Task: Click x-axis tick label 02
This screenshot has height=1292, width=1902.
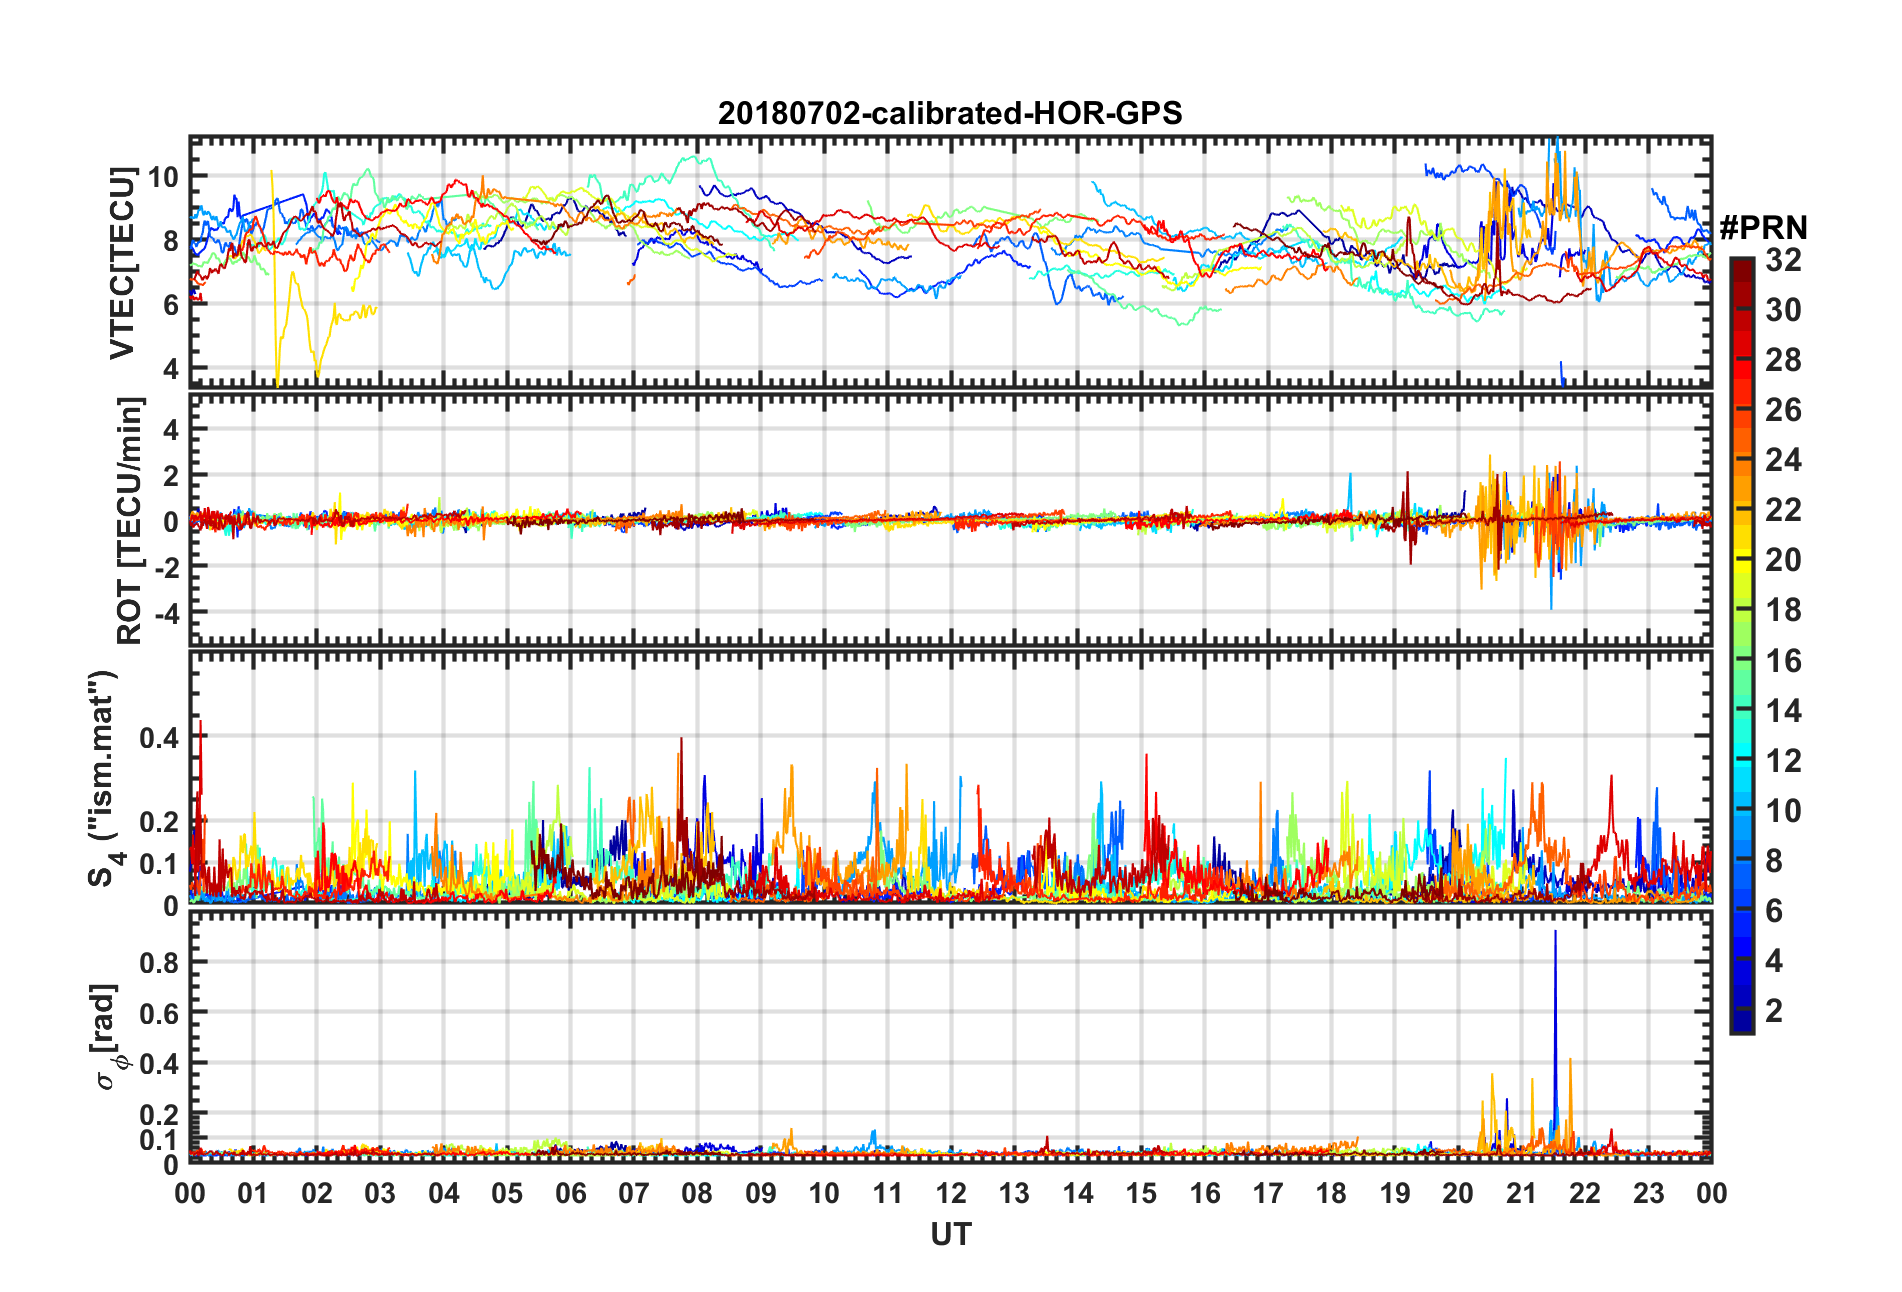Action: 317,1194
